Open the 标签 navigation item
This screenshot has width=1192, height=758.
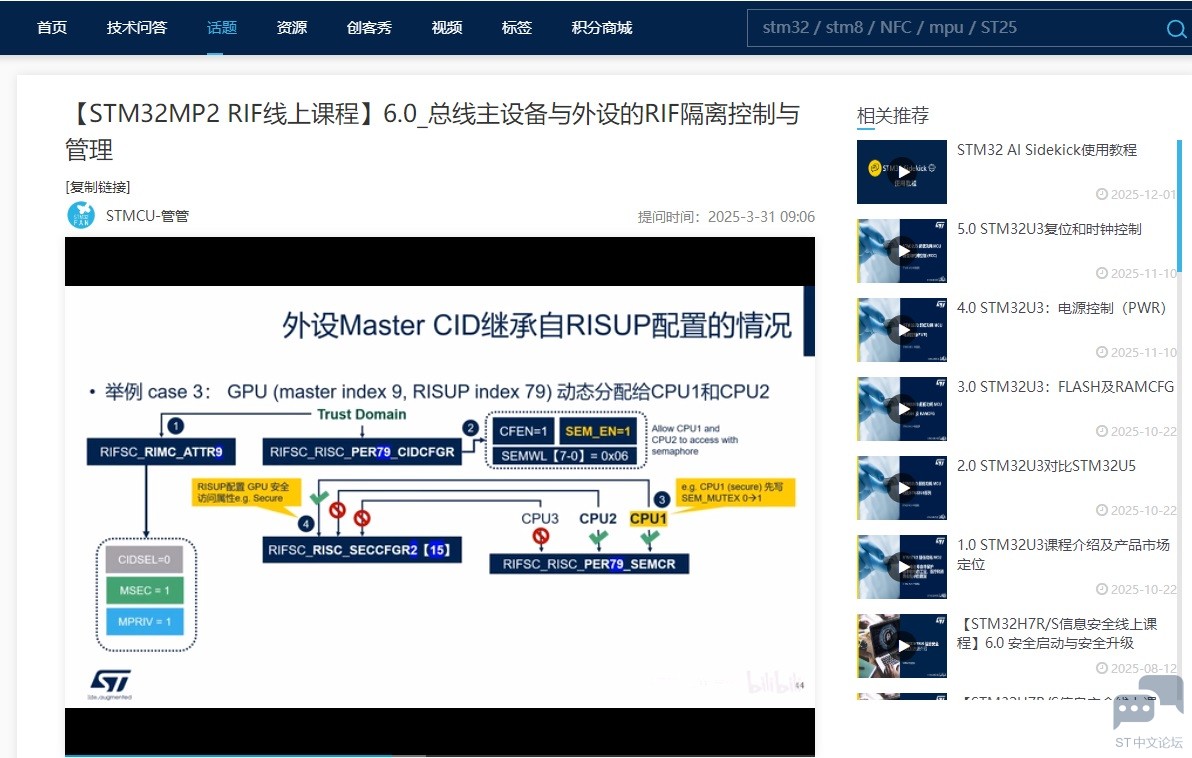(517, 28)
